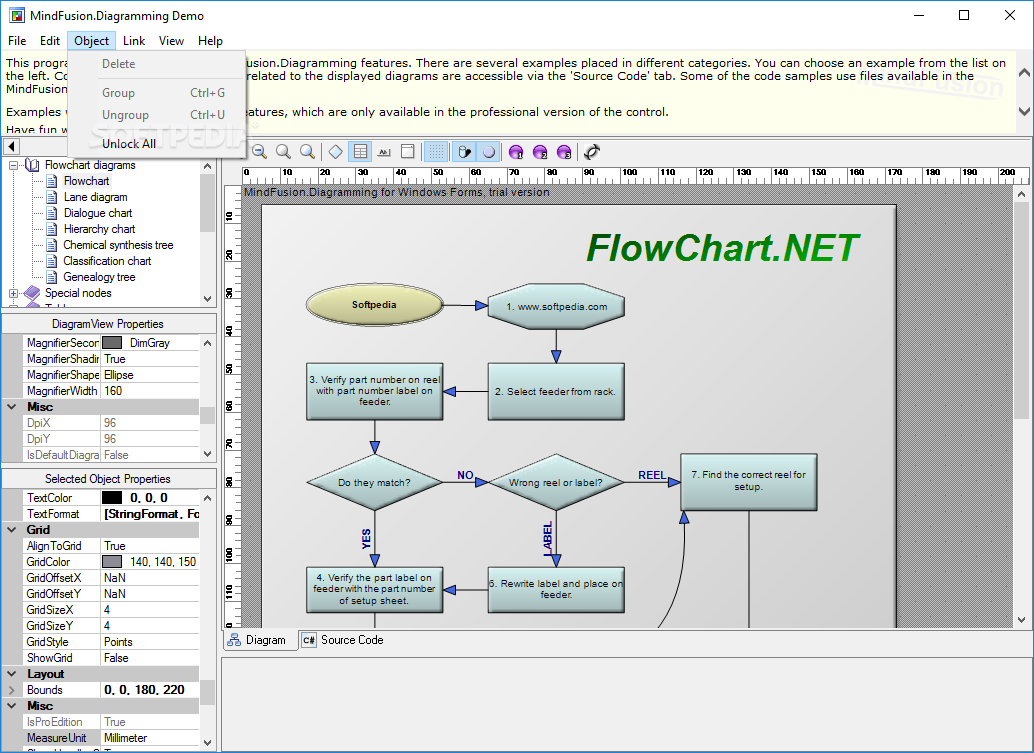Collapse the Layout property category
The width and height of the screenshot is (1034, 753).
click(x=12, y=674)
